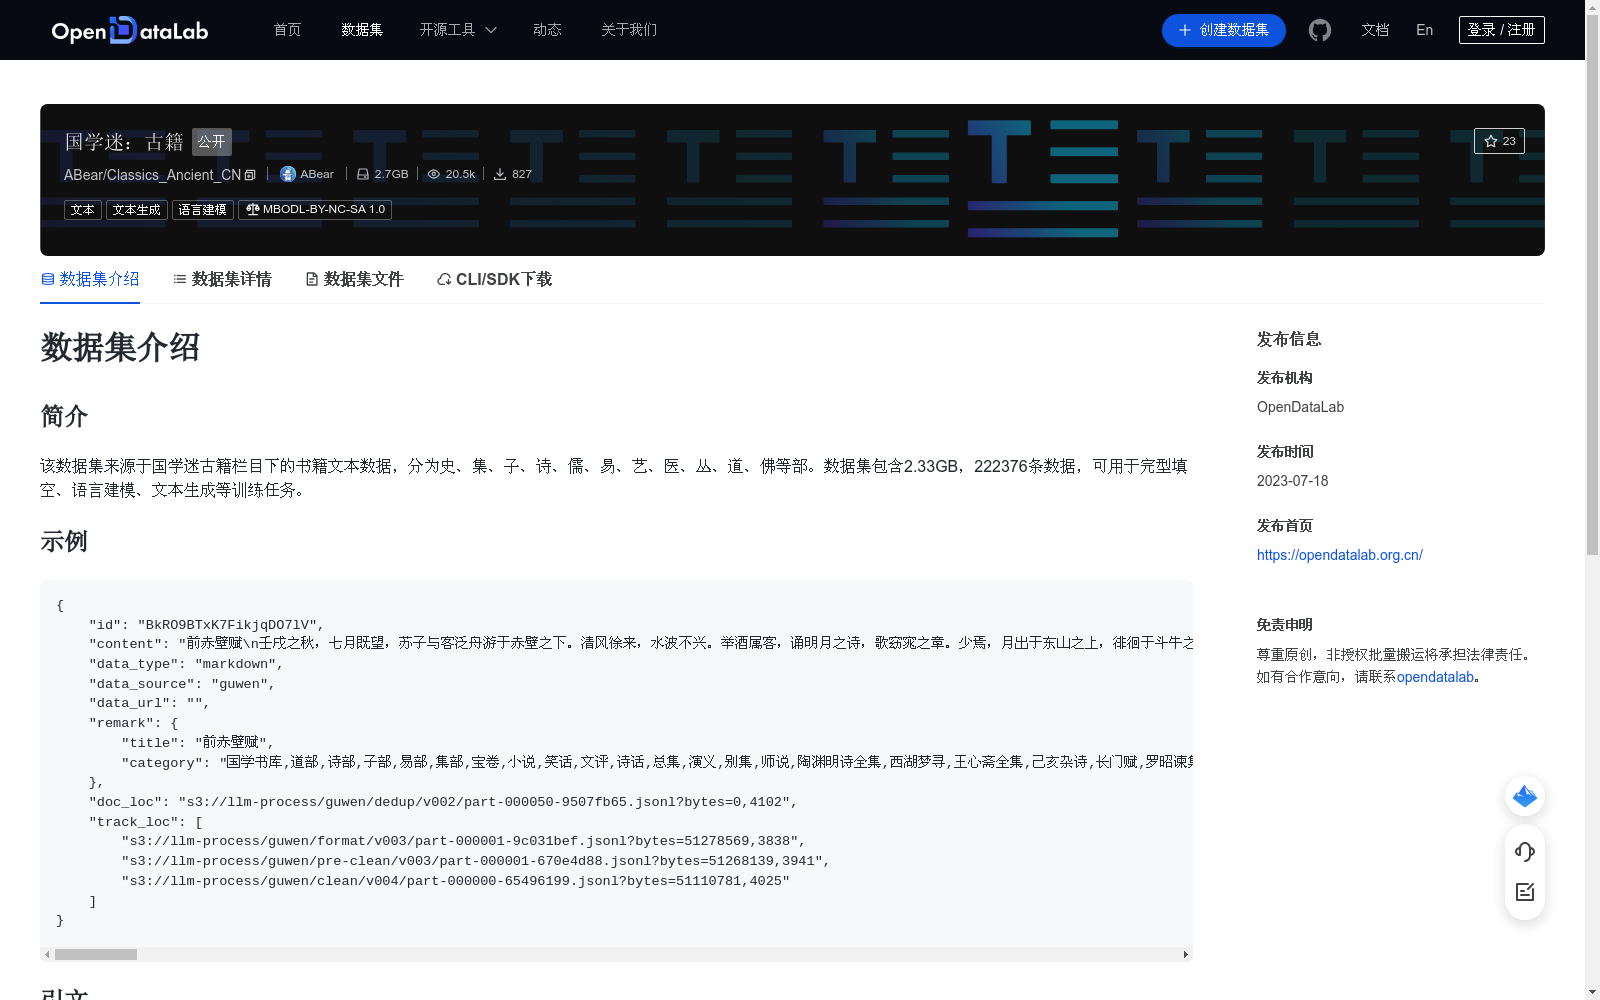Click the ABear author name
This screenshot has height=1000, width=1600.
tap(317, 174)
